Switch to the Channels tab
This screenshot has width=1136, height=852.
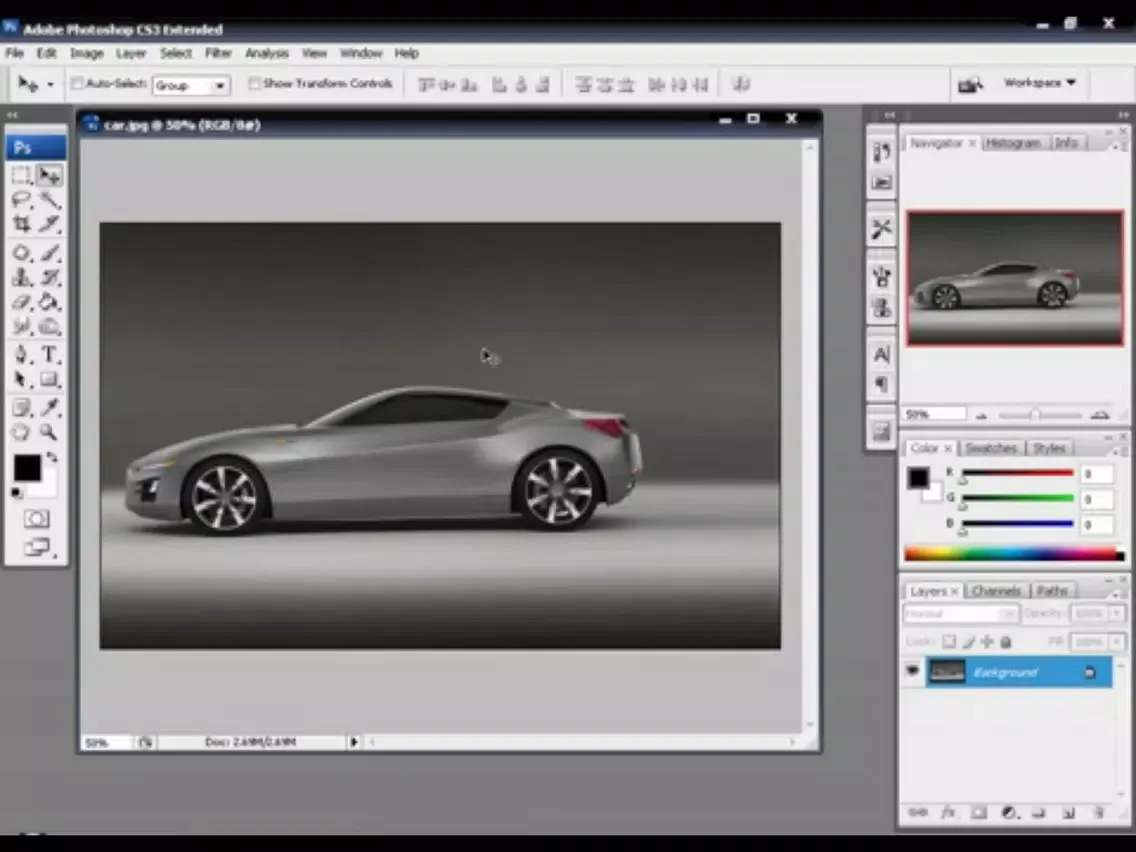996,590
